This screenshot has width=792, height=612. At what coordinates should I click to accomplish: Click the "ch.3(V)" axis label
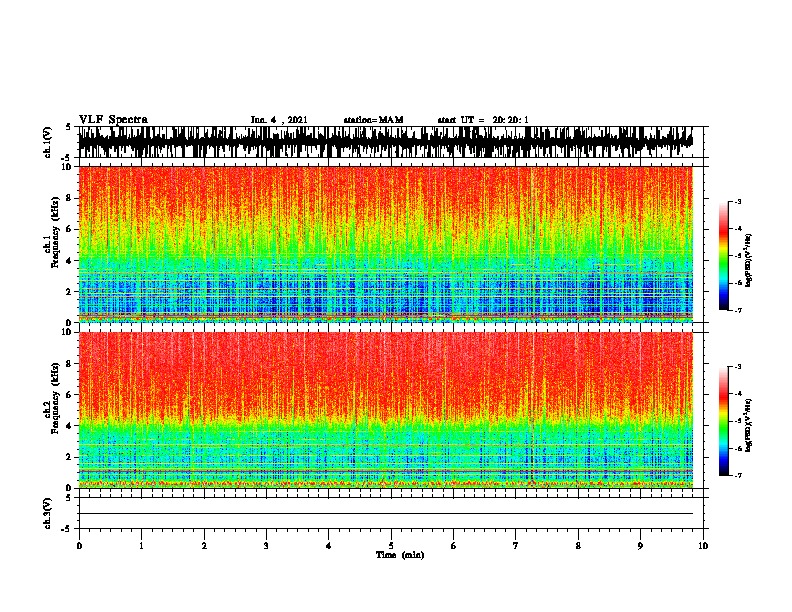coord(48,513)
